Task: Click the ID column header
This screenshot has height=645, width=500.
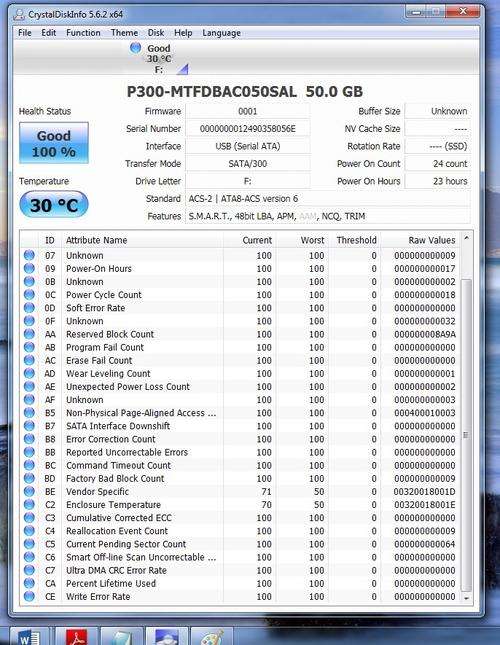Action: [x=50, y=240]
